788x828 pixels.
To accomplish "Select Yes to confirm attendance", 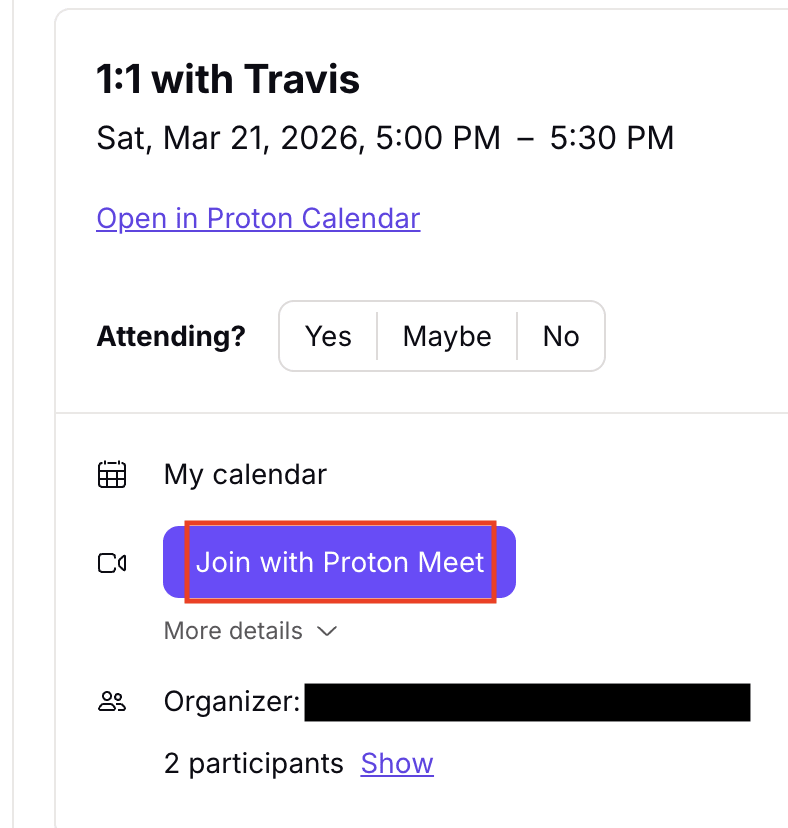I will click(x=328, y=336).
